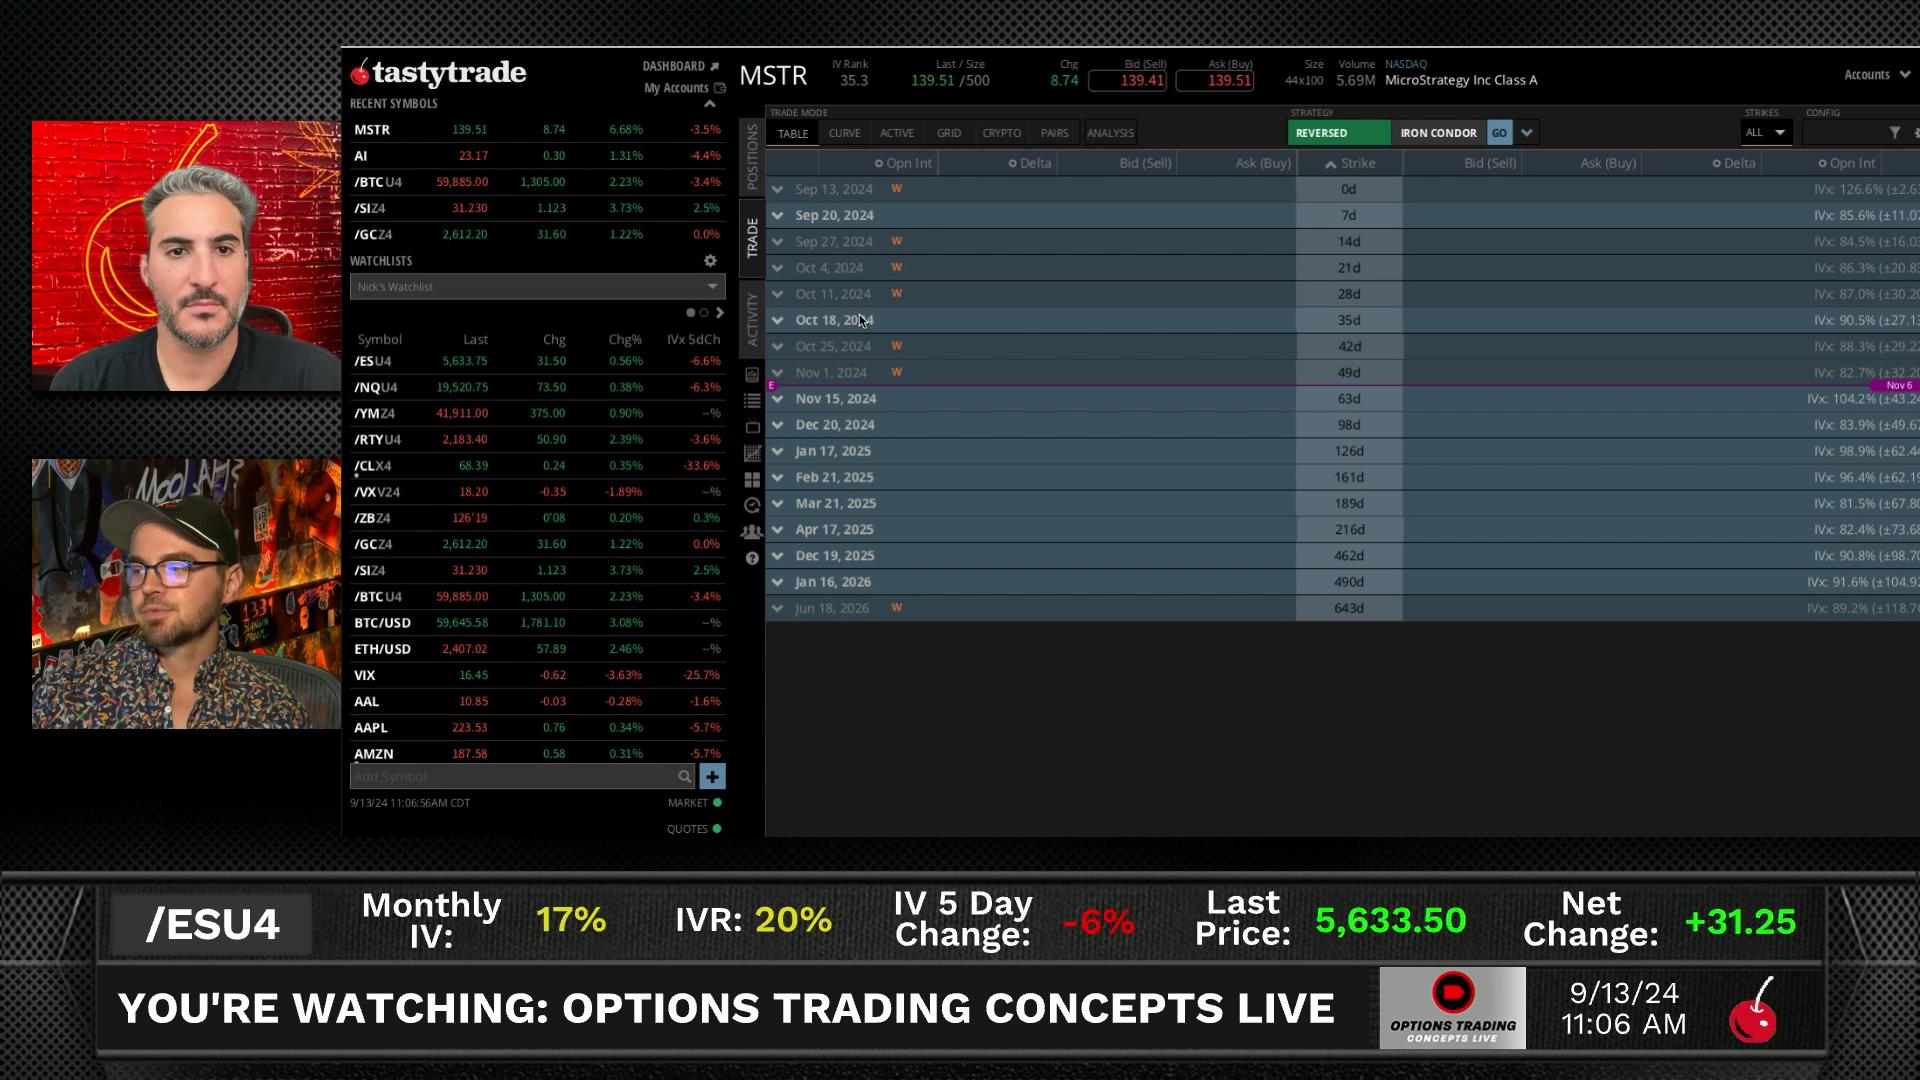Click the IRON CONDOR GO button
This screenshot has width=1920, height=1080.
click(1498, 133)
